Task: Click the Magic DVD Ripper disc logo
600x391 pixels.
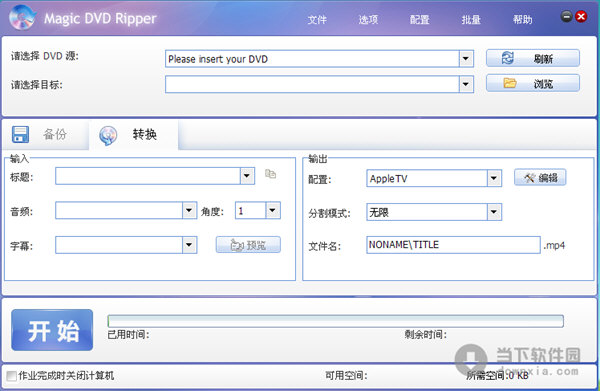Action: [22, 17]
